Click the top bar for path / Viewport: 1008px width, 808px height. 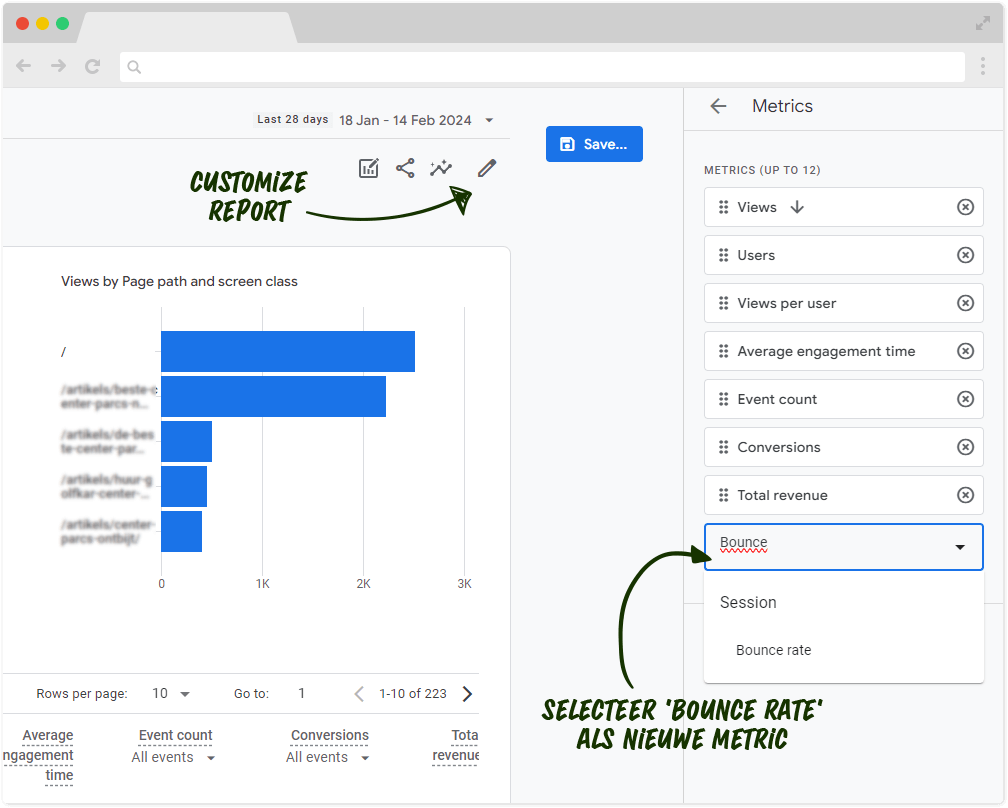click(288, 352)
